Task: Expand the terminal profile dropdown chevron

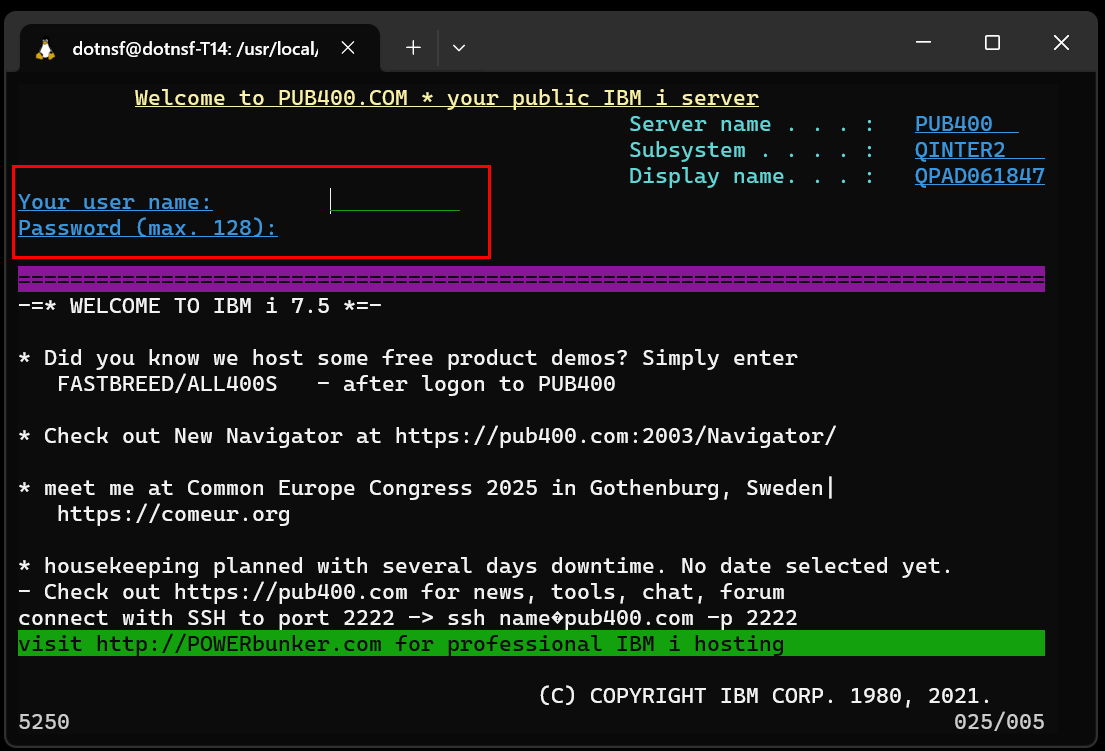Action: point(459,48)
